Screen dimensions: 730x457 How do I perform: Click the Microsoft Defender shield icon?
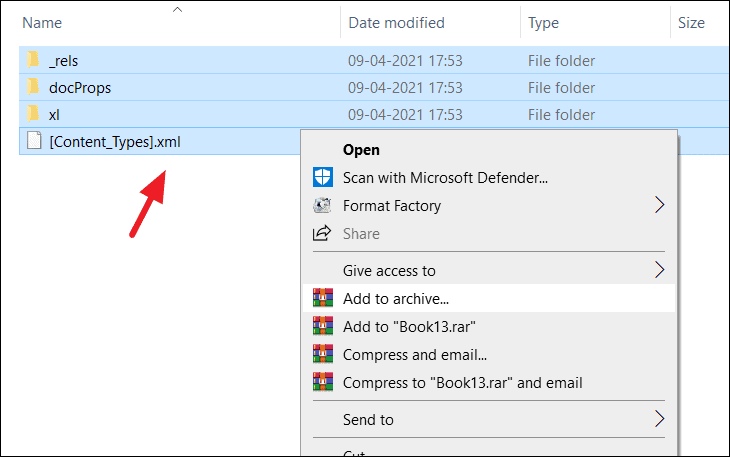click(323, 177)
